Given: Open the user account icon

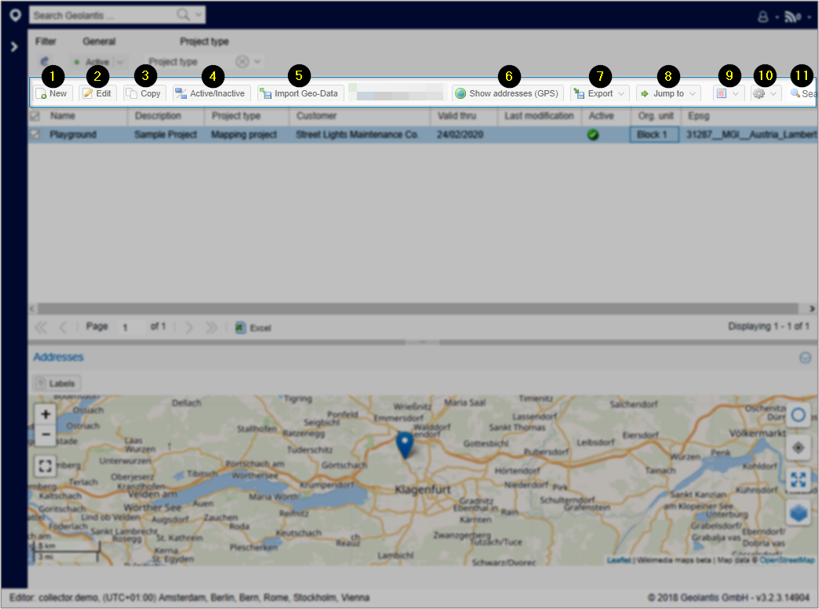Looking at the screenshot, I should point(763,17).
